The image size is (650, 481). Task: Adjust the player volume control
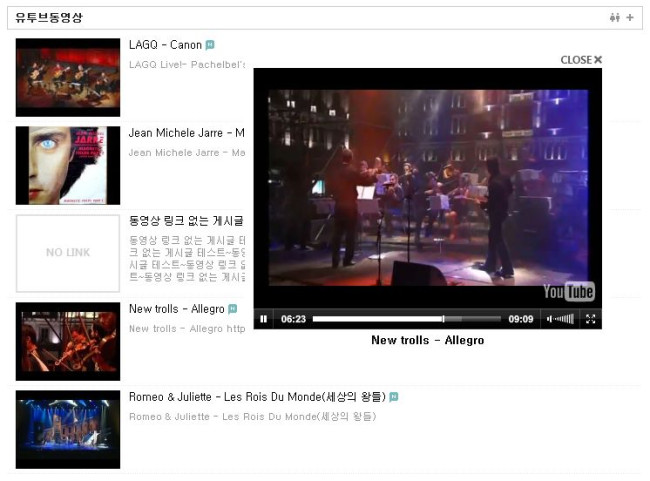point(561,319)
